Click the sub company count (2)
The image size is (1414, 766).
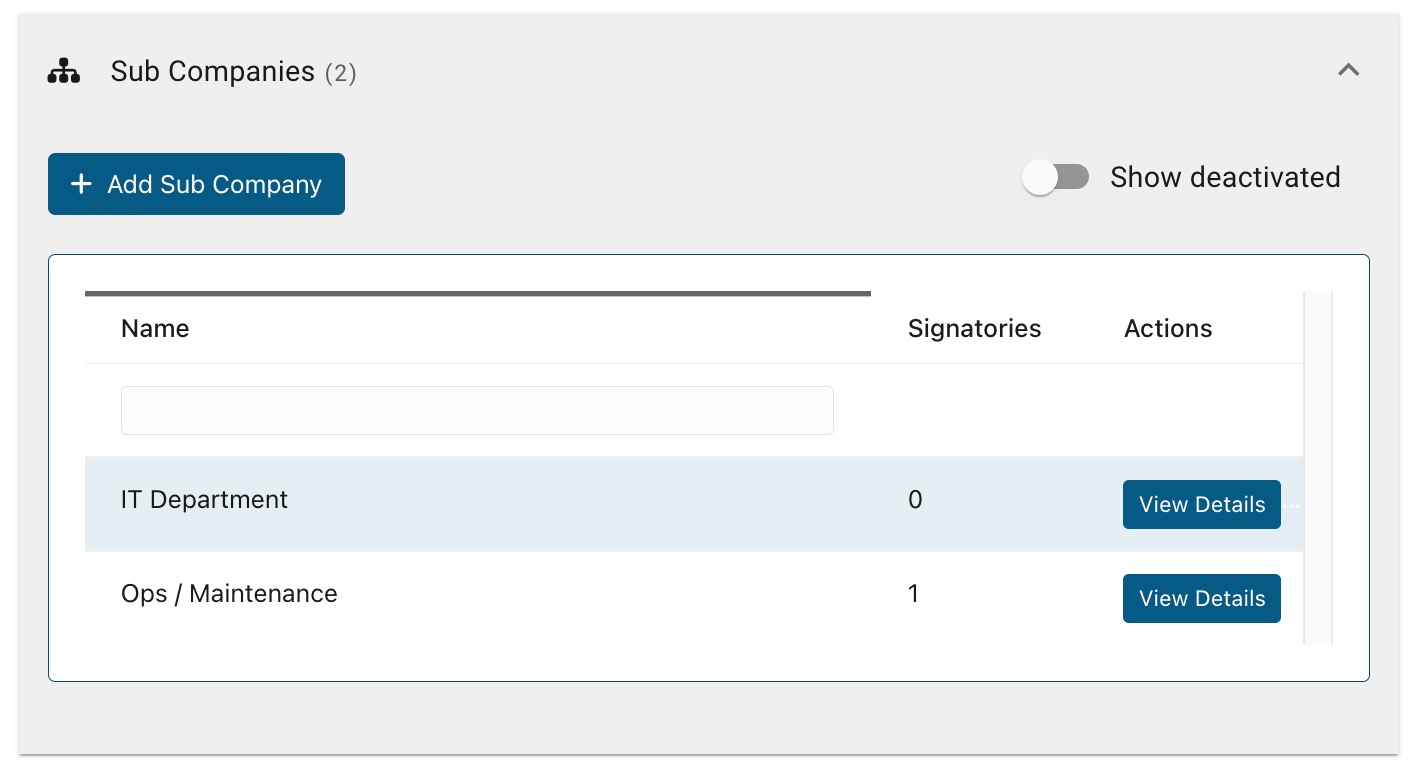coord(340,73)
